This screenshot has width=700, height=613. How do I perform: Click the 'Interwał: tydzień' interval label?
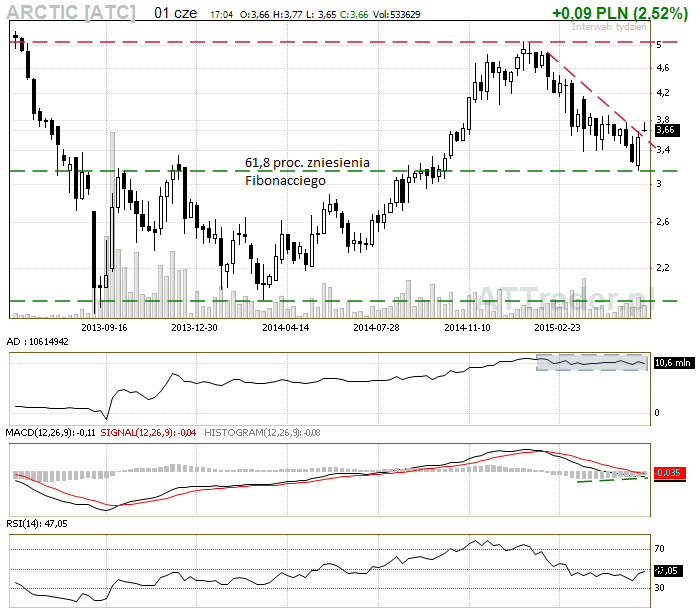tap(609, 27)
